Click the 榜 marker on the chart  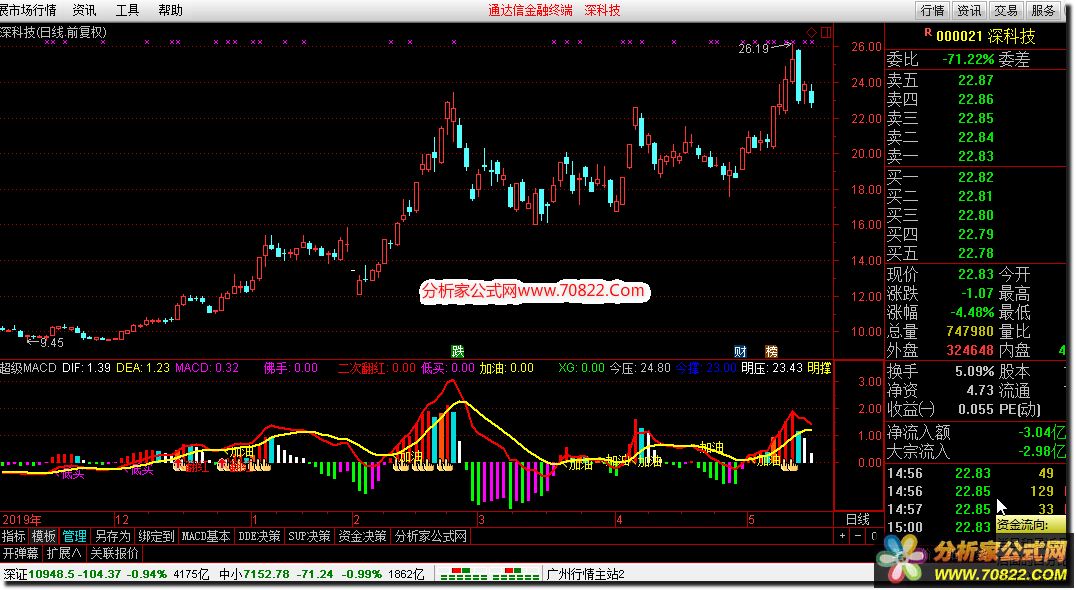[771, 351]
